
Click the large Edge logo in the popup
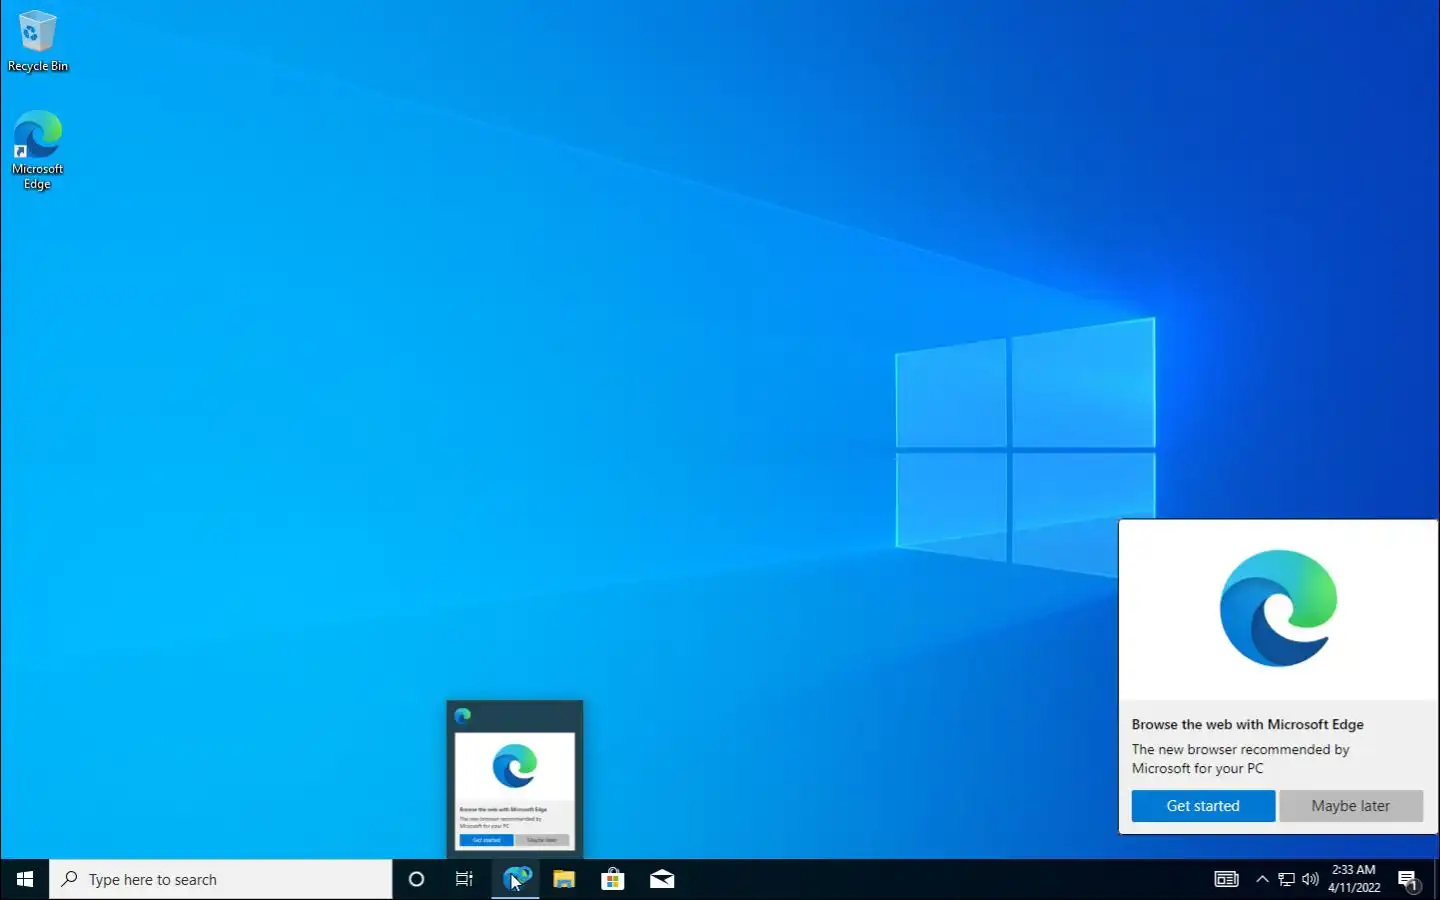click(x=1279, y=608)
